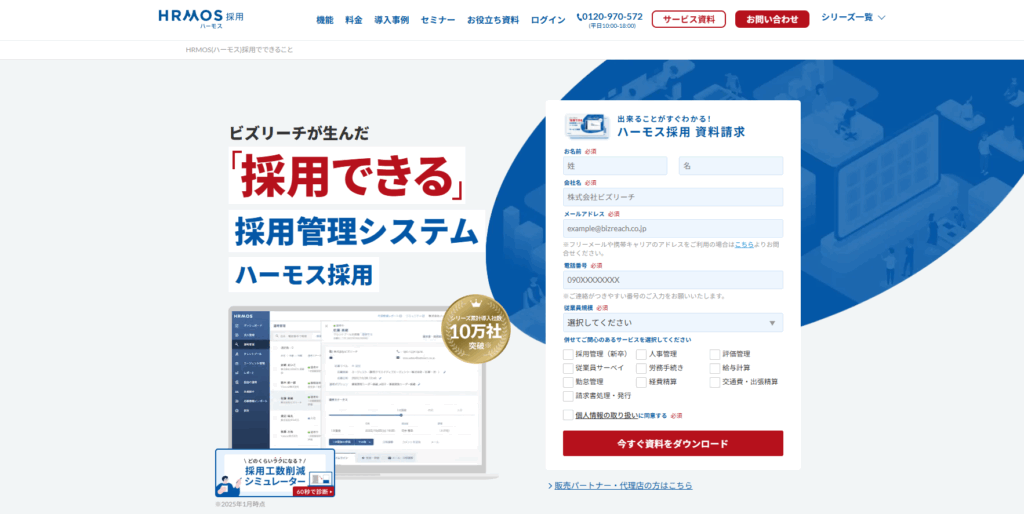Tick the 個人情報の取り扱い consent checkbox

(x=568, y=415)
